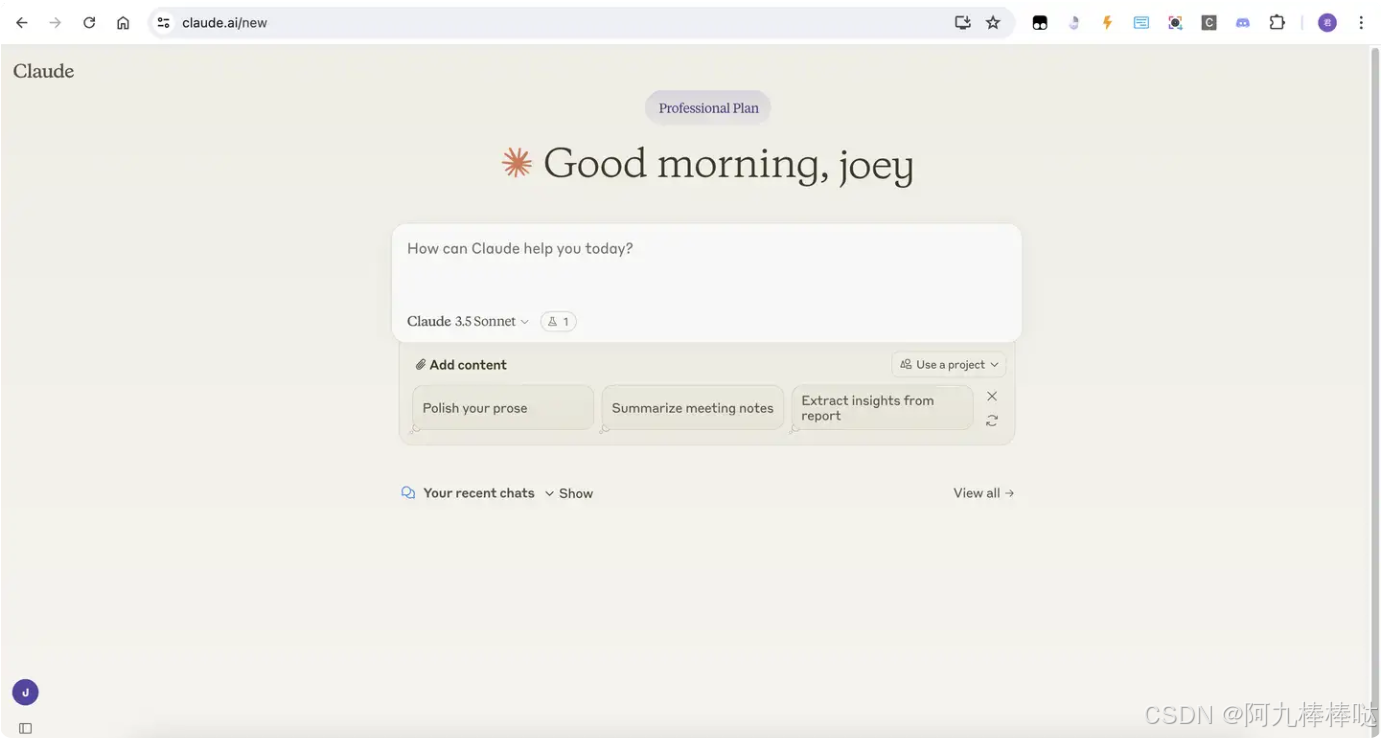1382x738 pixels.
Task: Click the install app icon in address bar
Action: point(963,22)
